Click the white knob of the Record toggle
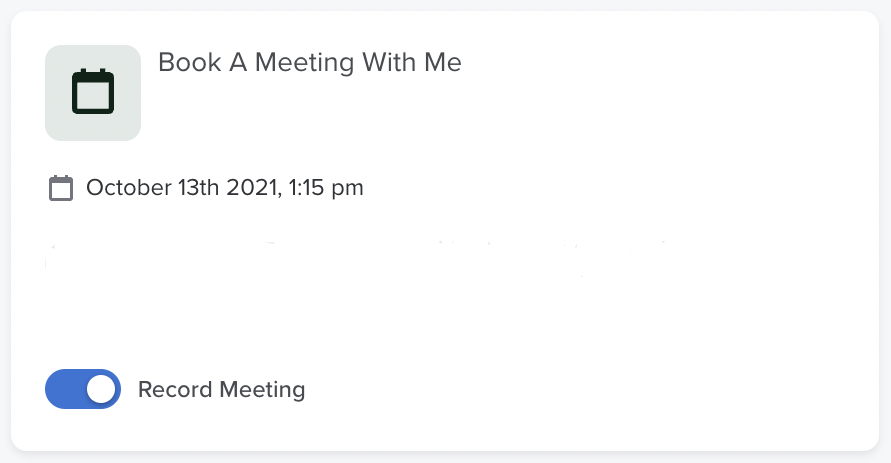The height and width of the screenshot is (463, 891). [x=101, y=389]
